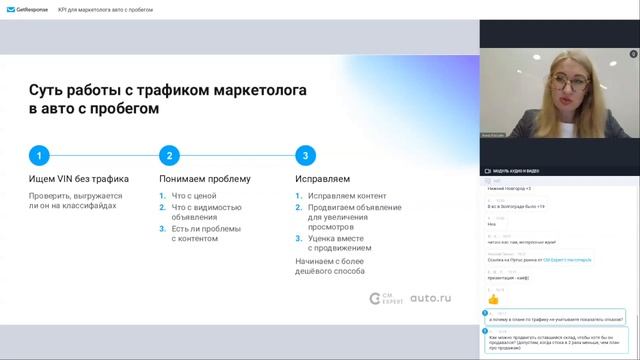Viewport: 640px width, 360px height.
Task: Click the GetResponse logo
Action: pos(27,9)
